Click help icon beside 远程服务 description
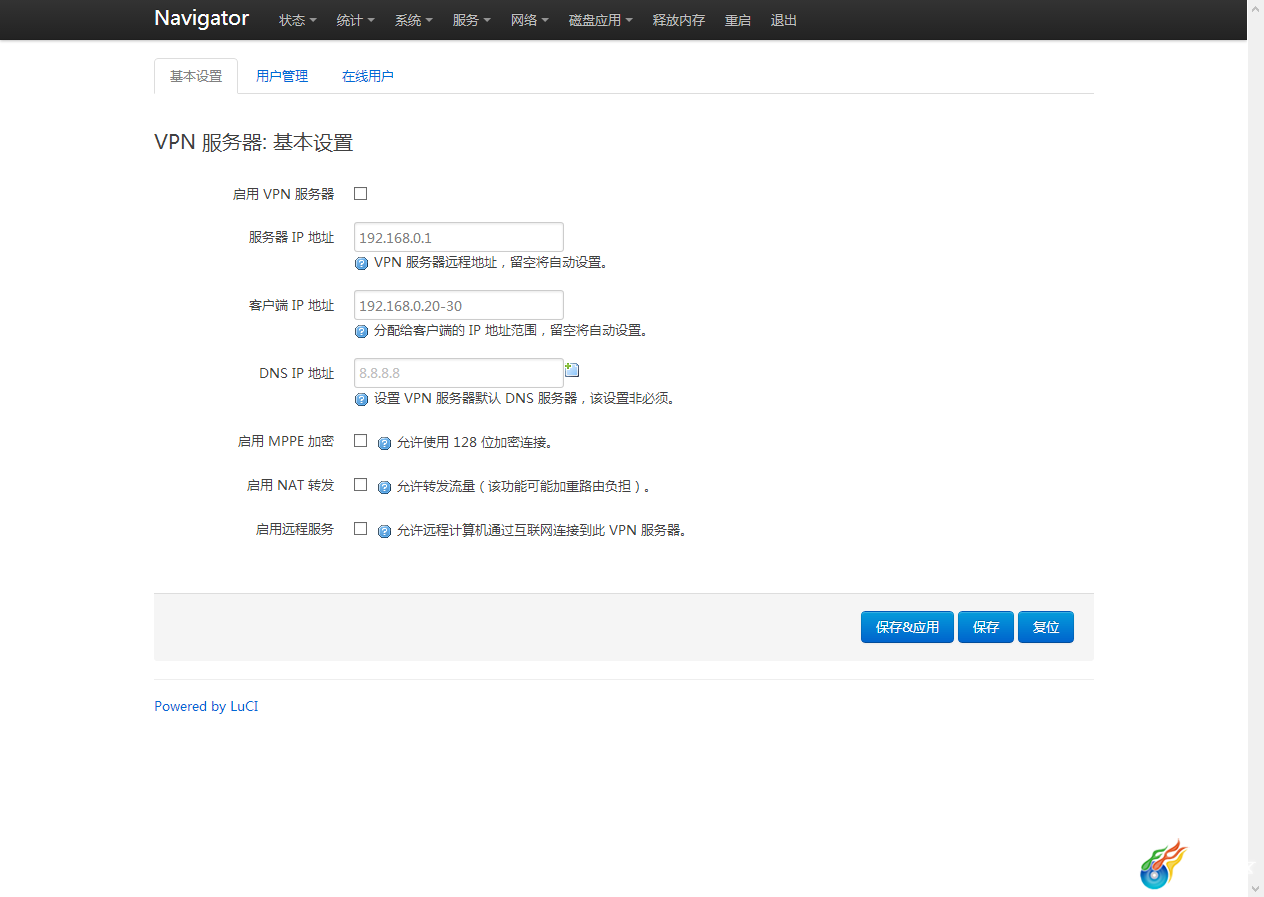This screenshot has width=1264, height=897. tap(384, 532)
